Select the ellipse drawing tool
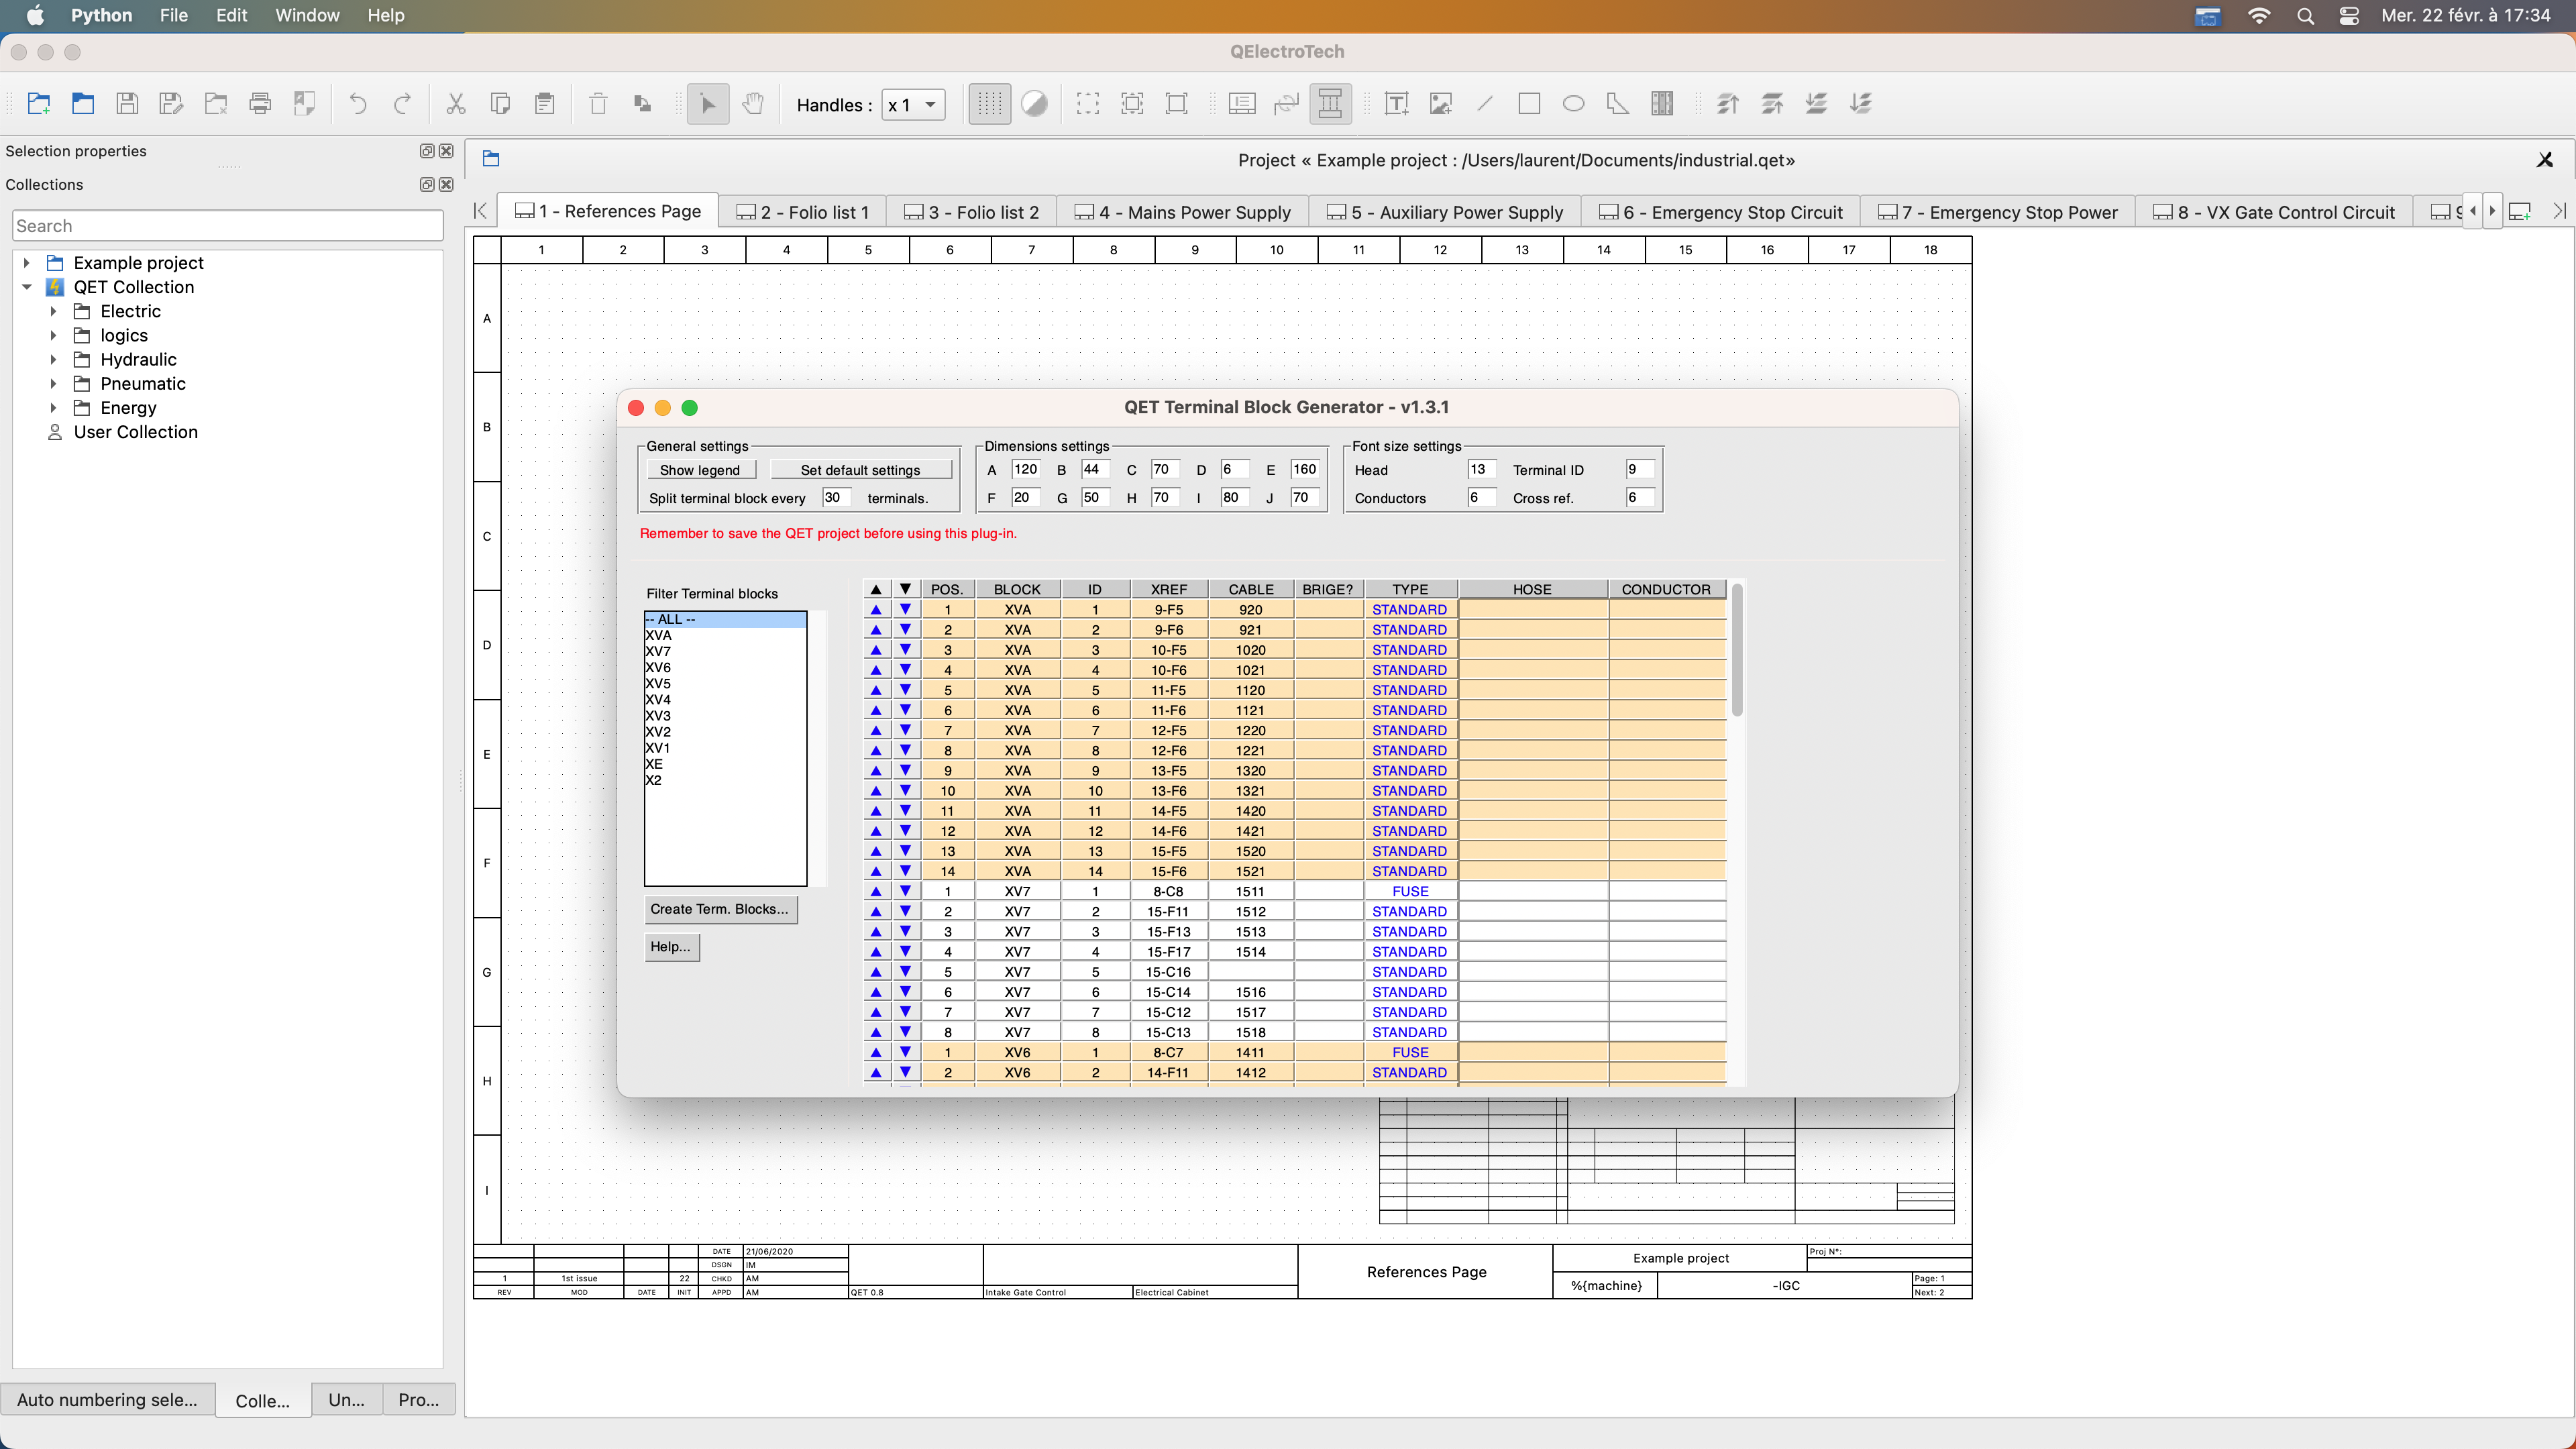The height and width of the screenshot is (1449, 2576). coord(1573,104)
